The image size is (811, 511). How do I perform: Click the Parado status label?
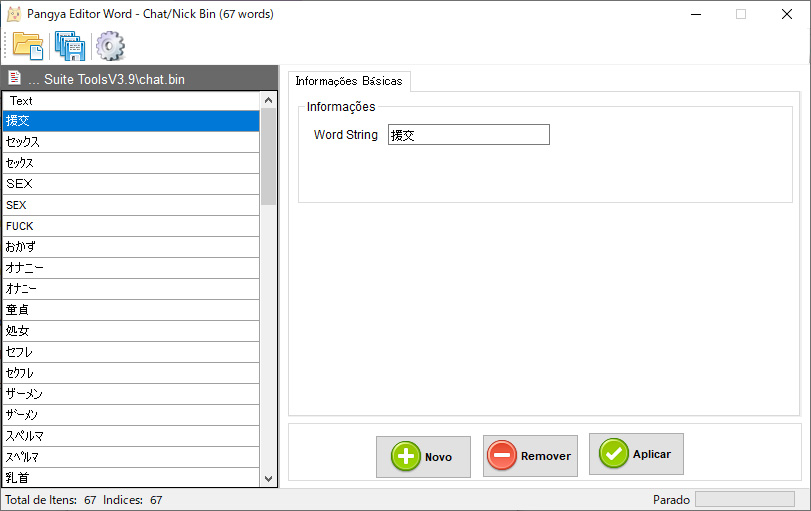(x=671, y=500)
